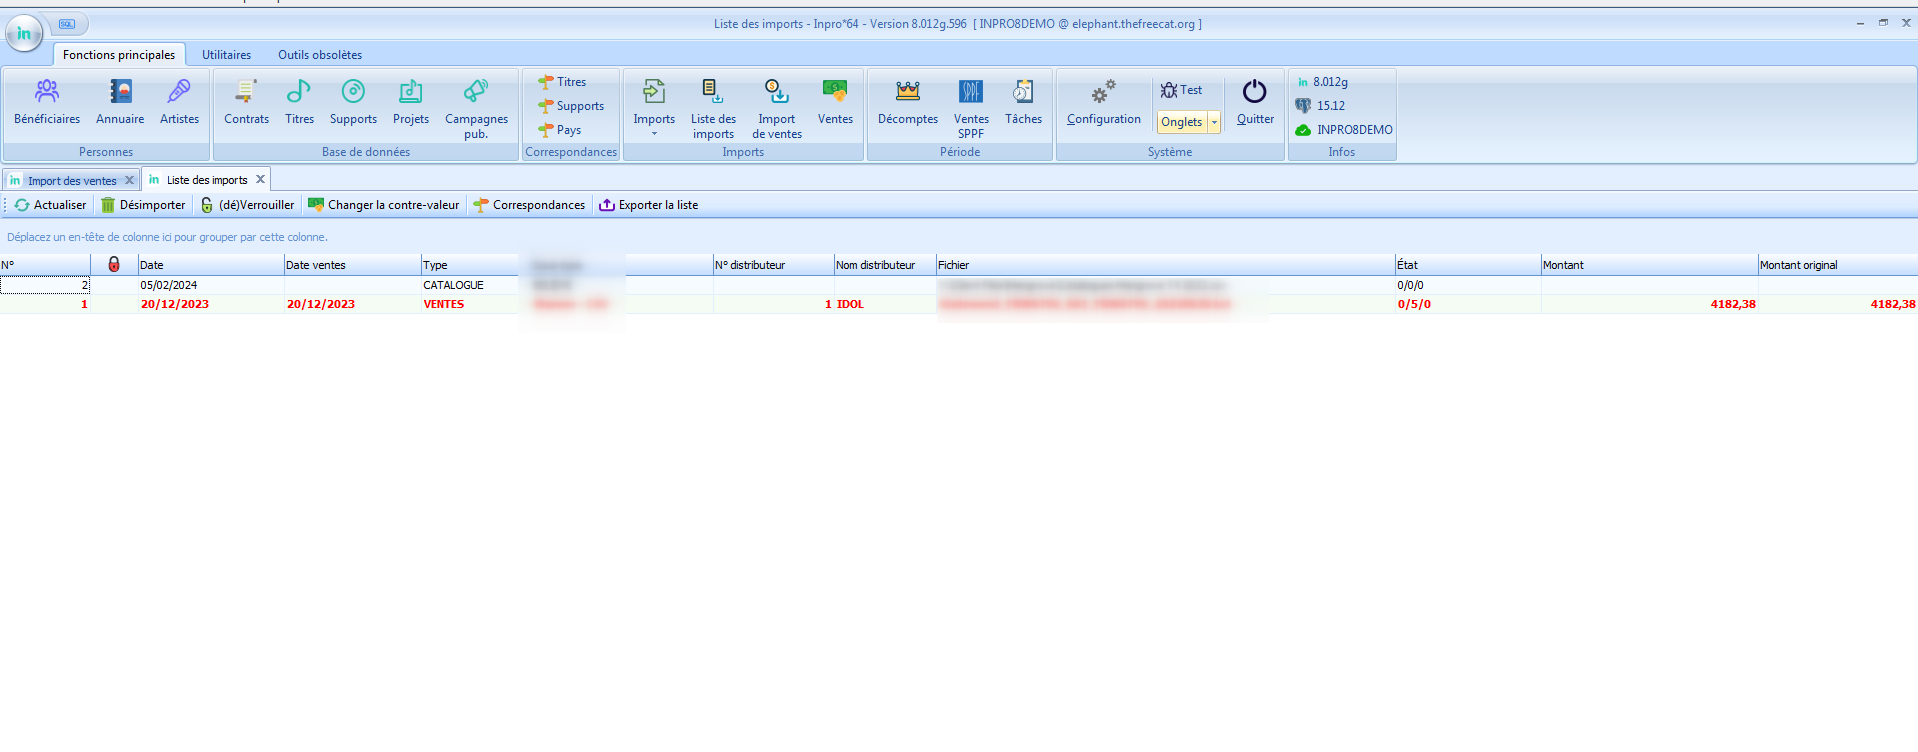This screenshot has width=1918, height=752.
Task: Click the Actualiser refresh button
Action: [x=51, y=205]
